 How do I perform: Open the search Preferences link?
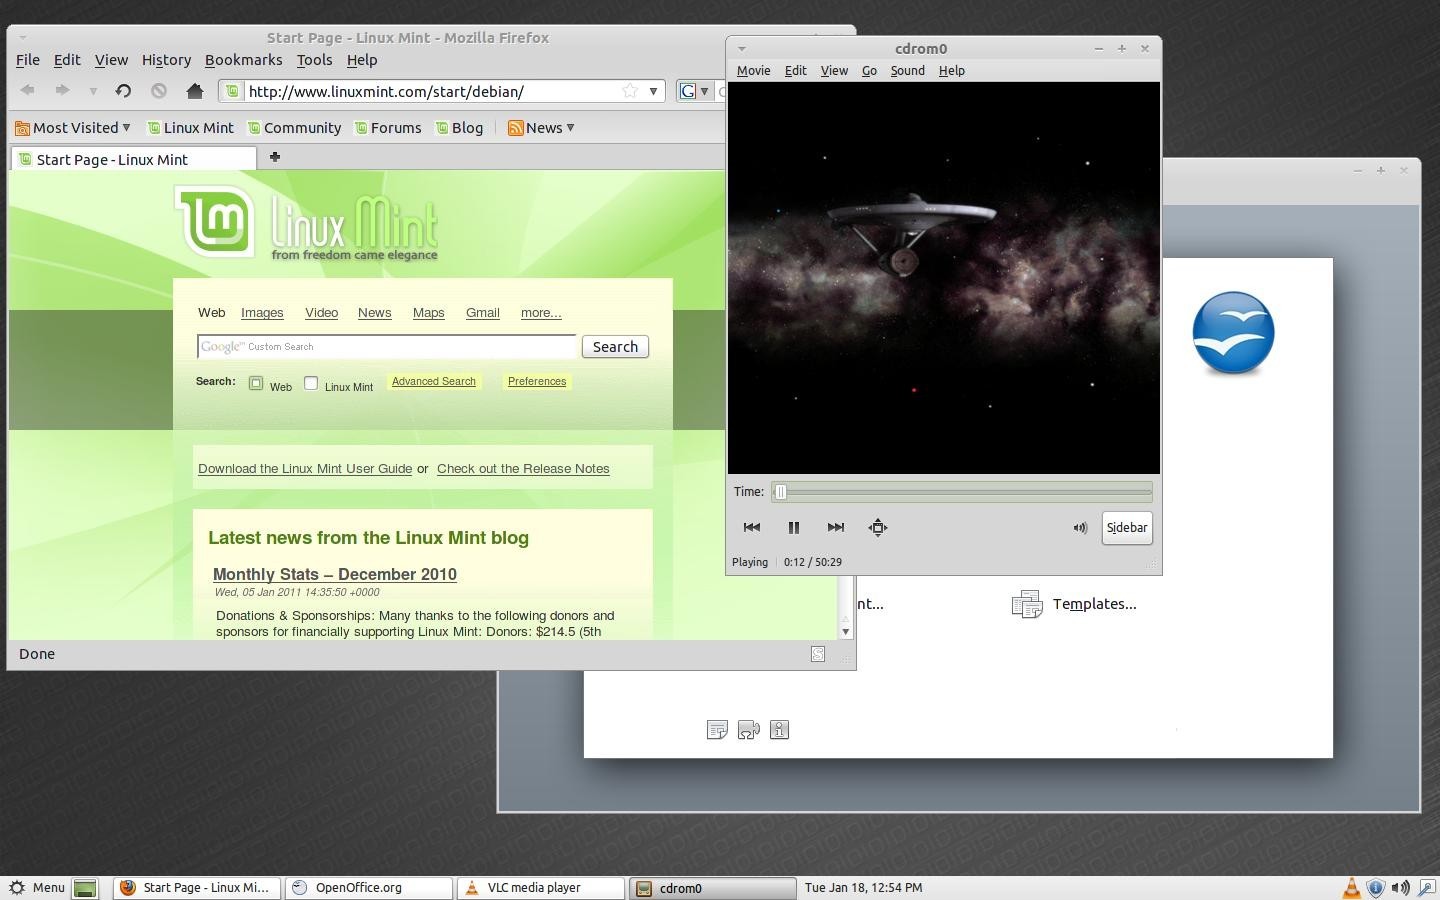click(537, 381)
